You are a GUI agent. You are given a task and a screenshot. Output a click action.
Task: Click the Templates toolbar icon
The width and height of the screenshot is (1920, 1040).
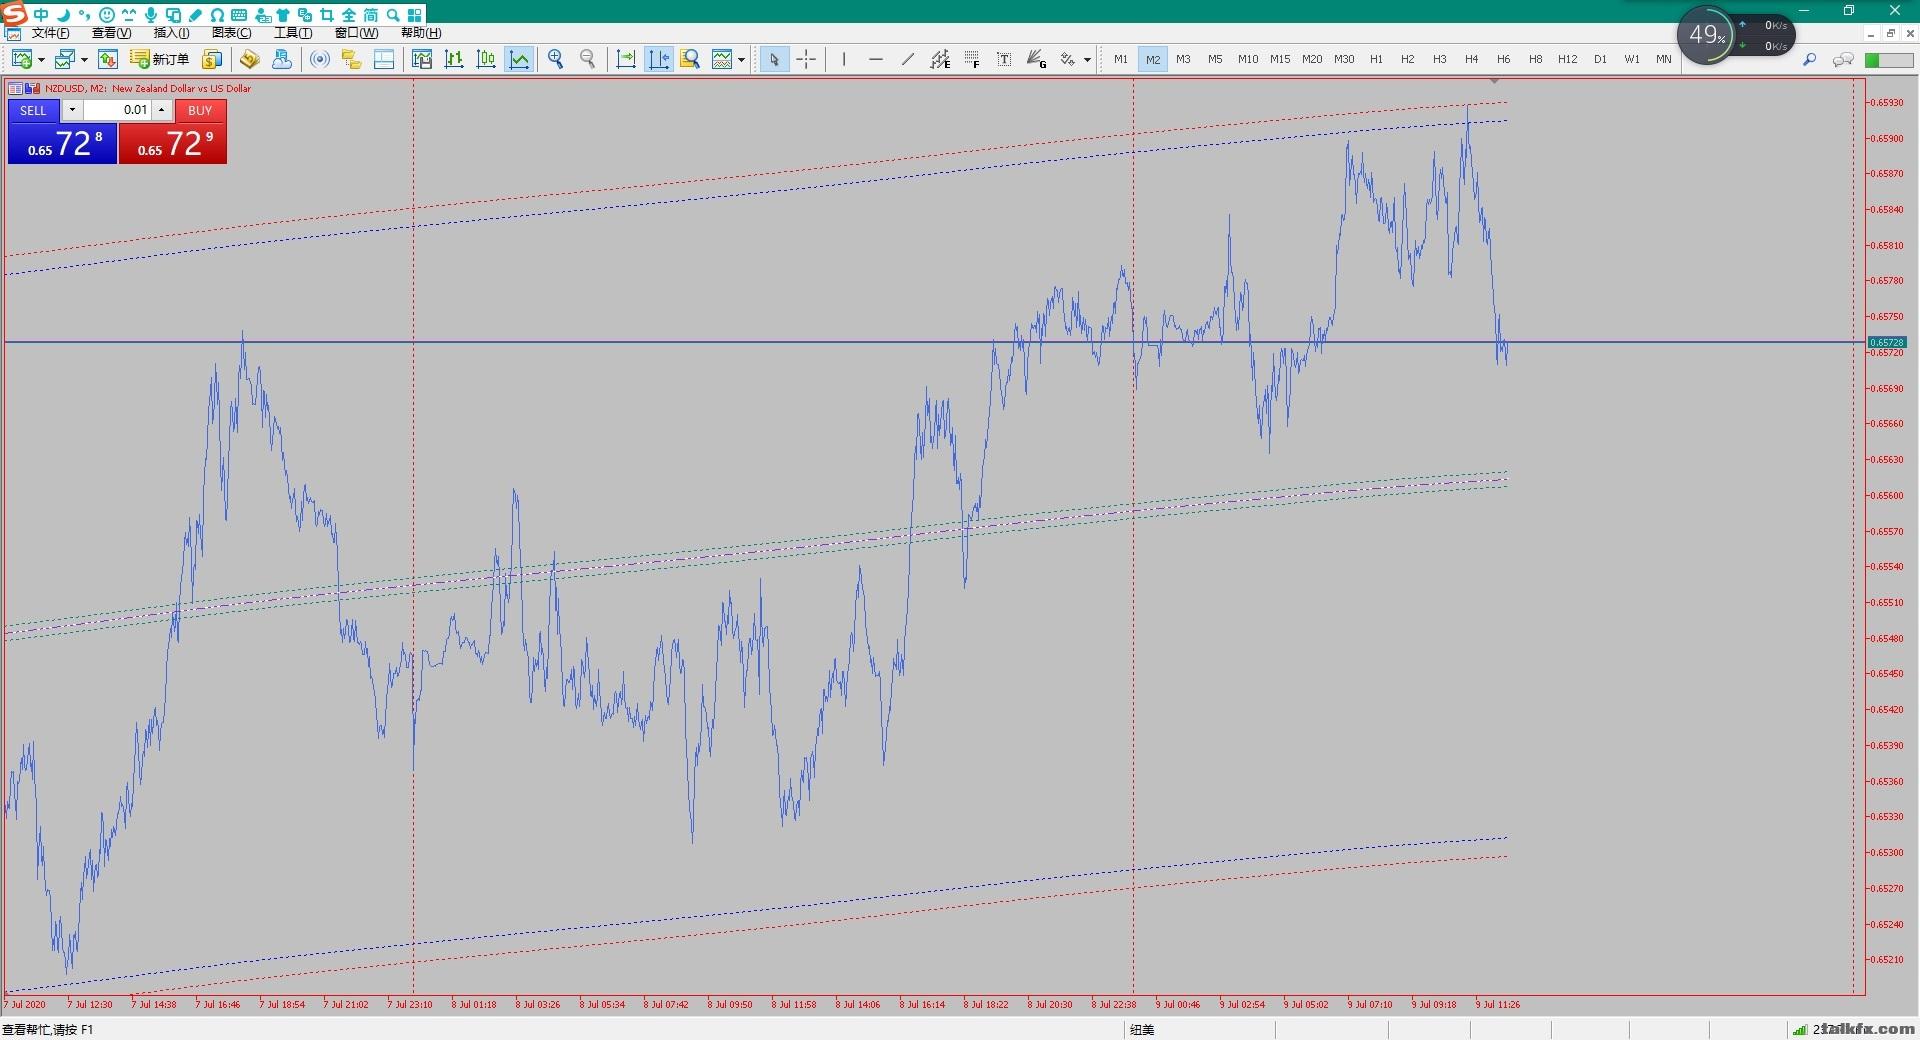coord(722,60)
